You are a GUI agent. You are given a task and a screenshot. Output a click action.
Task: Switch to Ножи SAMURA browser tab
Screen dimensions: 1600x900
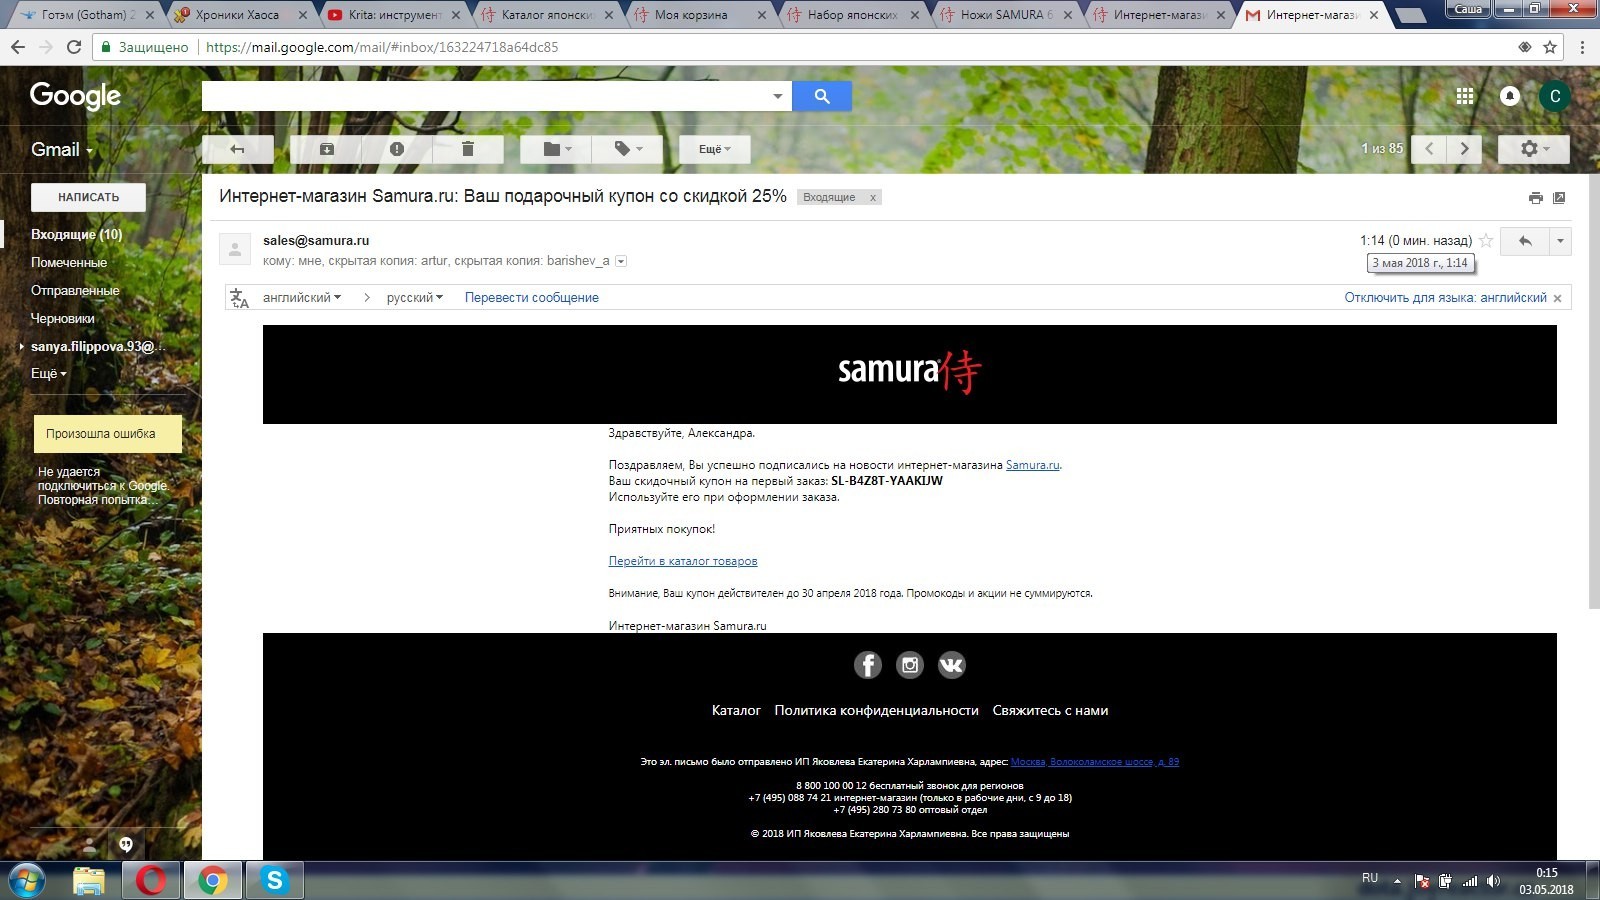coord(1006,15)
